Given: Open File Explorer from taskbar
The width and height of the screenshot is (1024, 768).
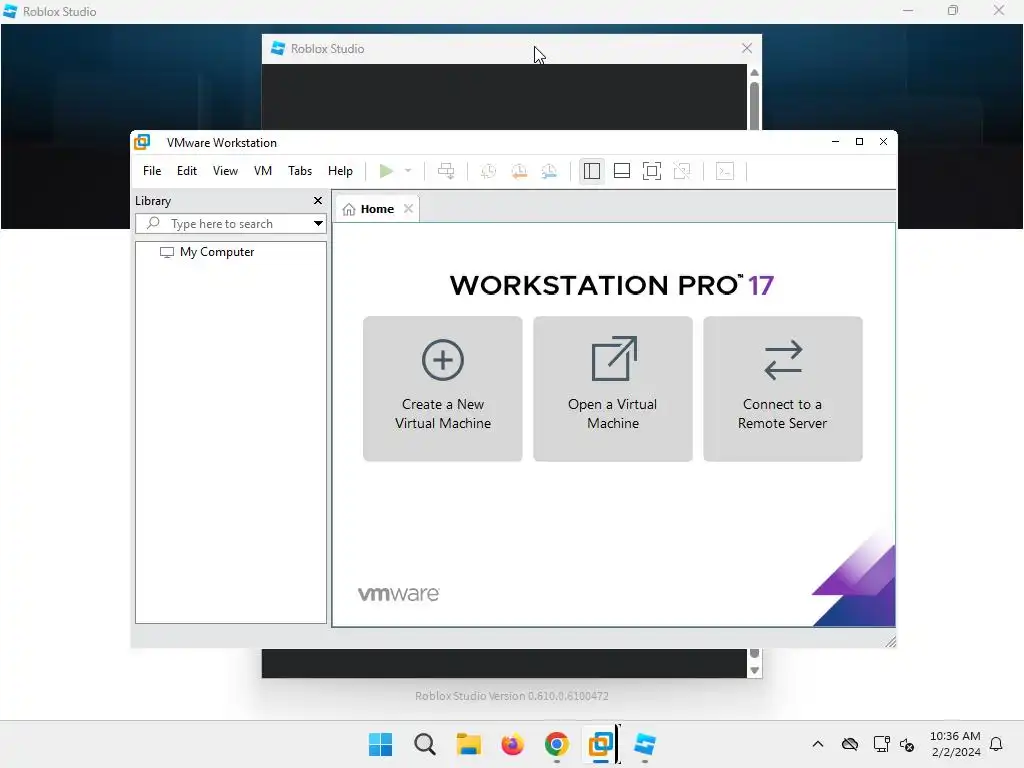Looking at the screenshot, I should (468, 744).
